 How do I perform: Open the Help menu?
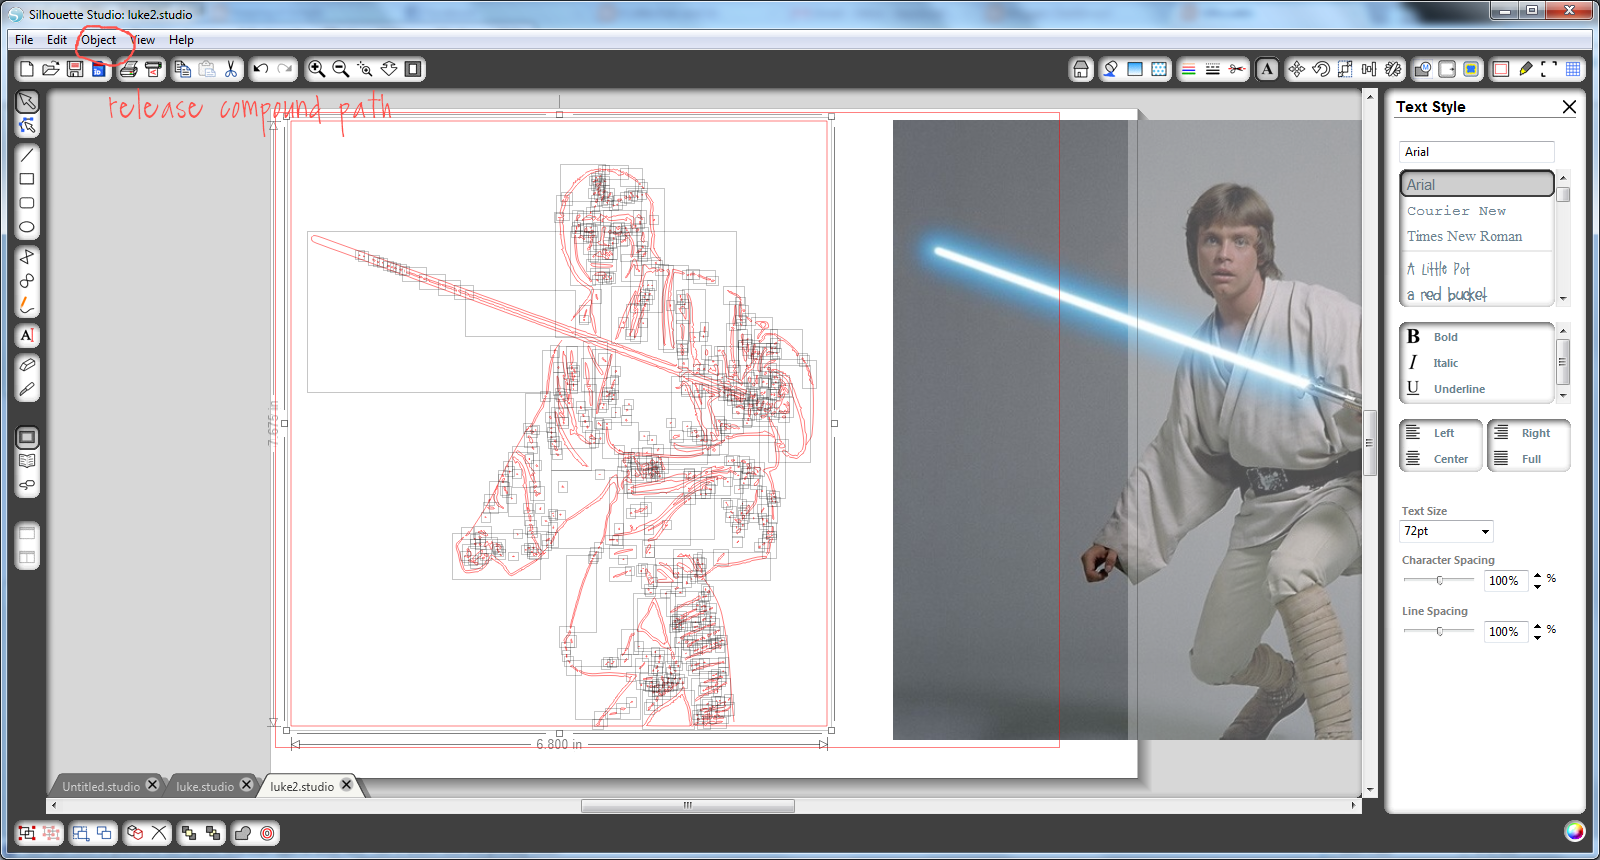[x=181, y=40]
